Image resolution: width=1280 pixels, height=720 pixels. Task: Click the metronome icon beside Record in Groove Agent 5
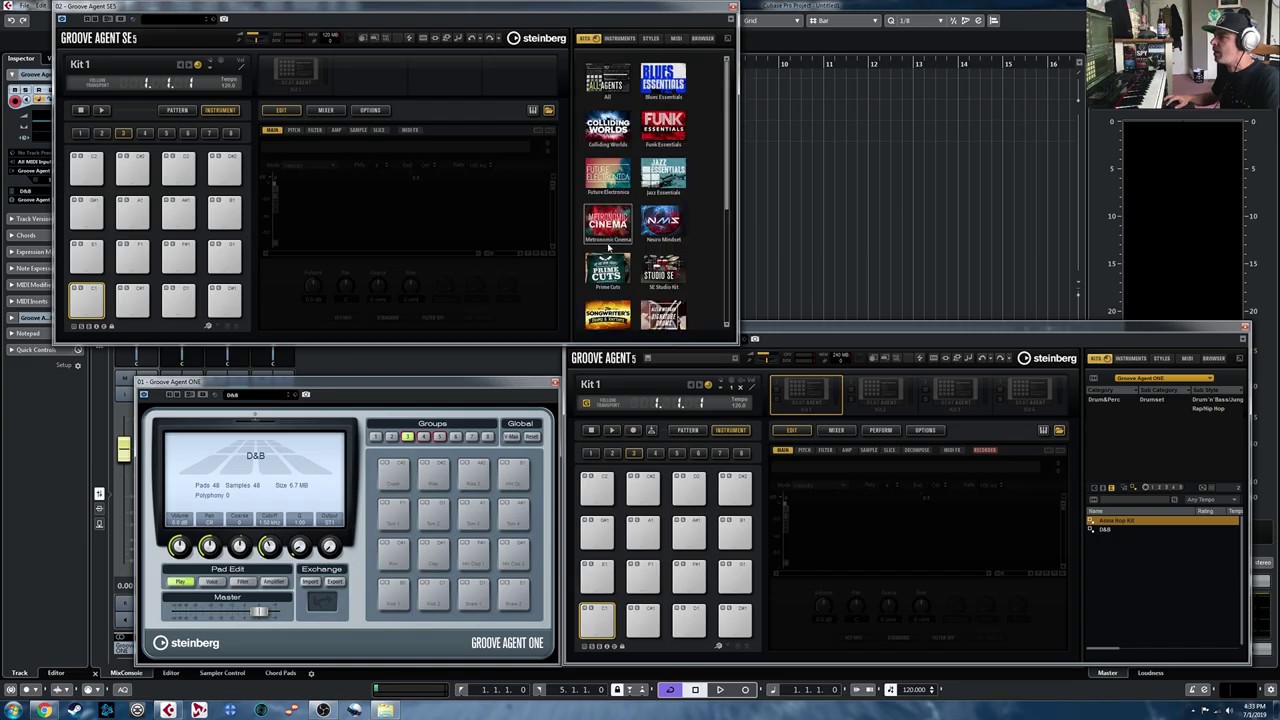(651, 430)
